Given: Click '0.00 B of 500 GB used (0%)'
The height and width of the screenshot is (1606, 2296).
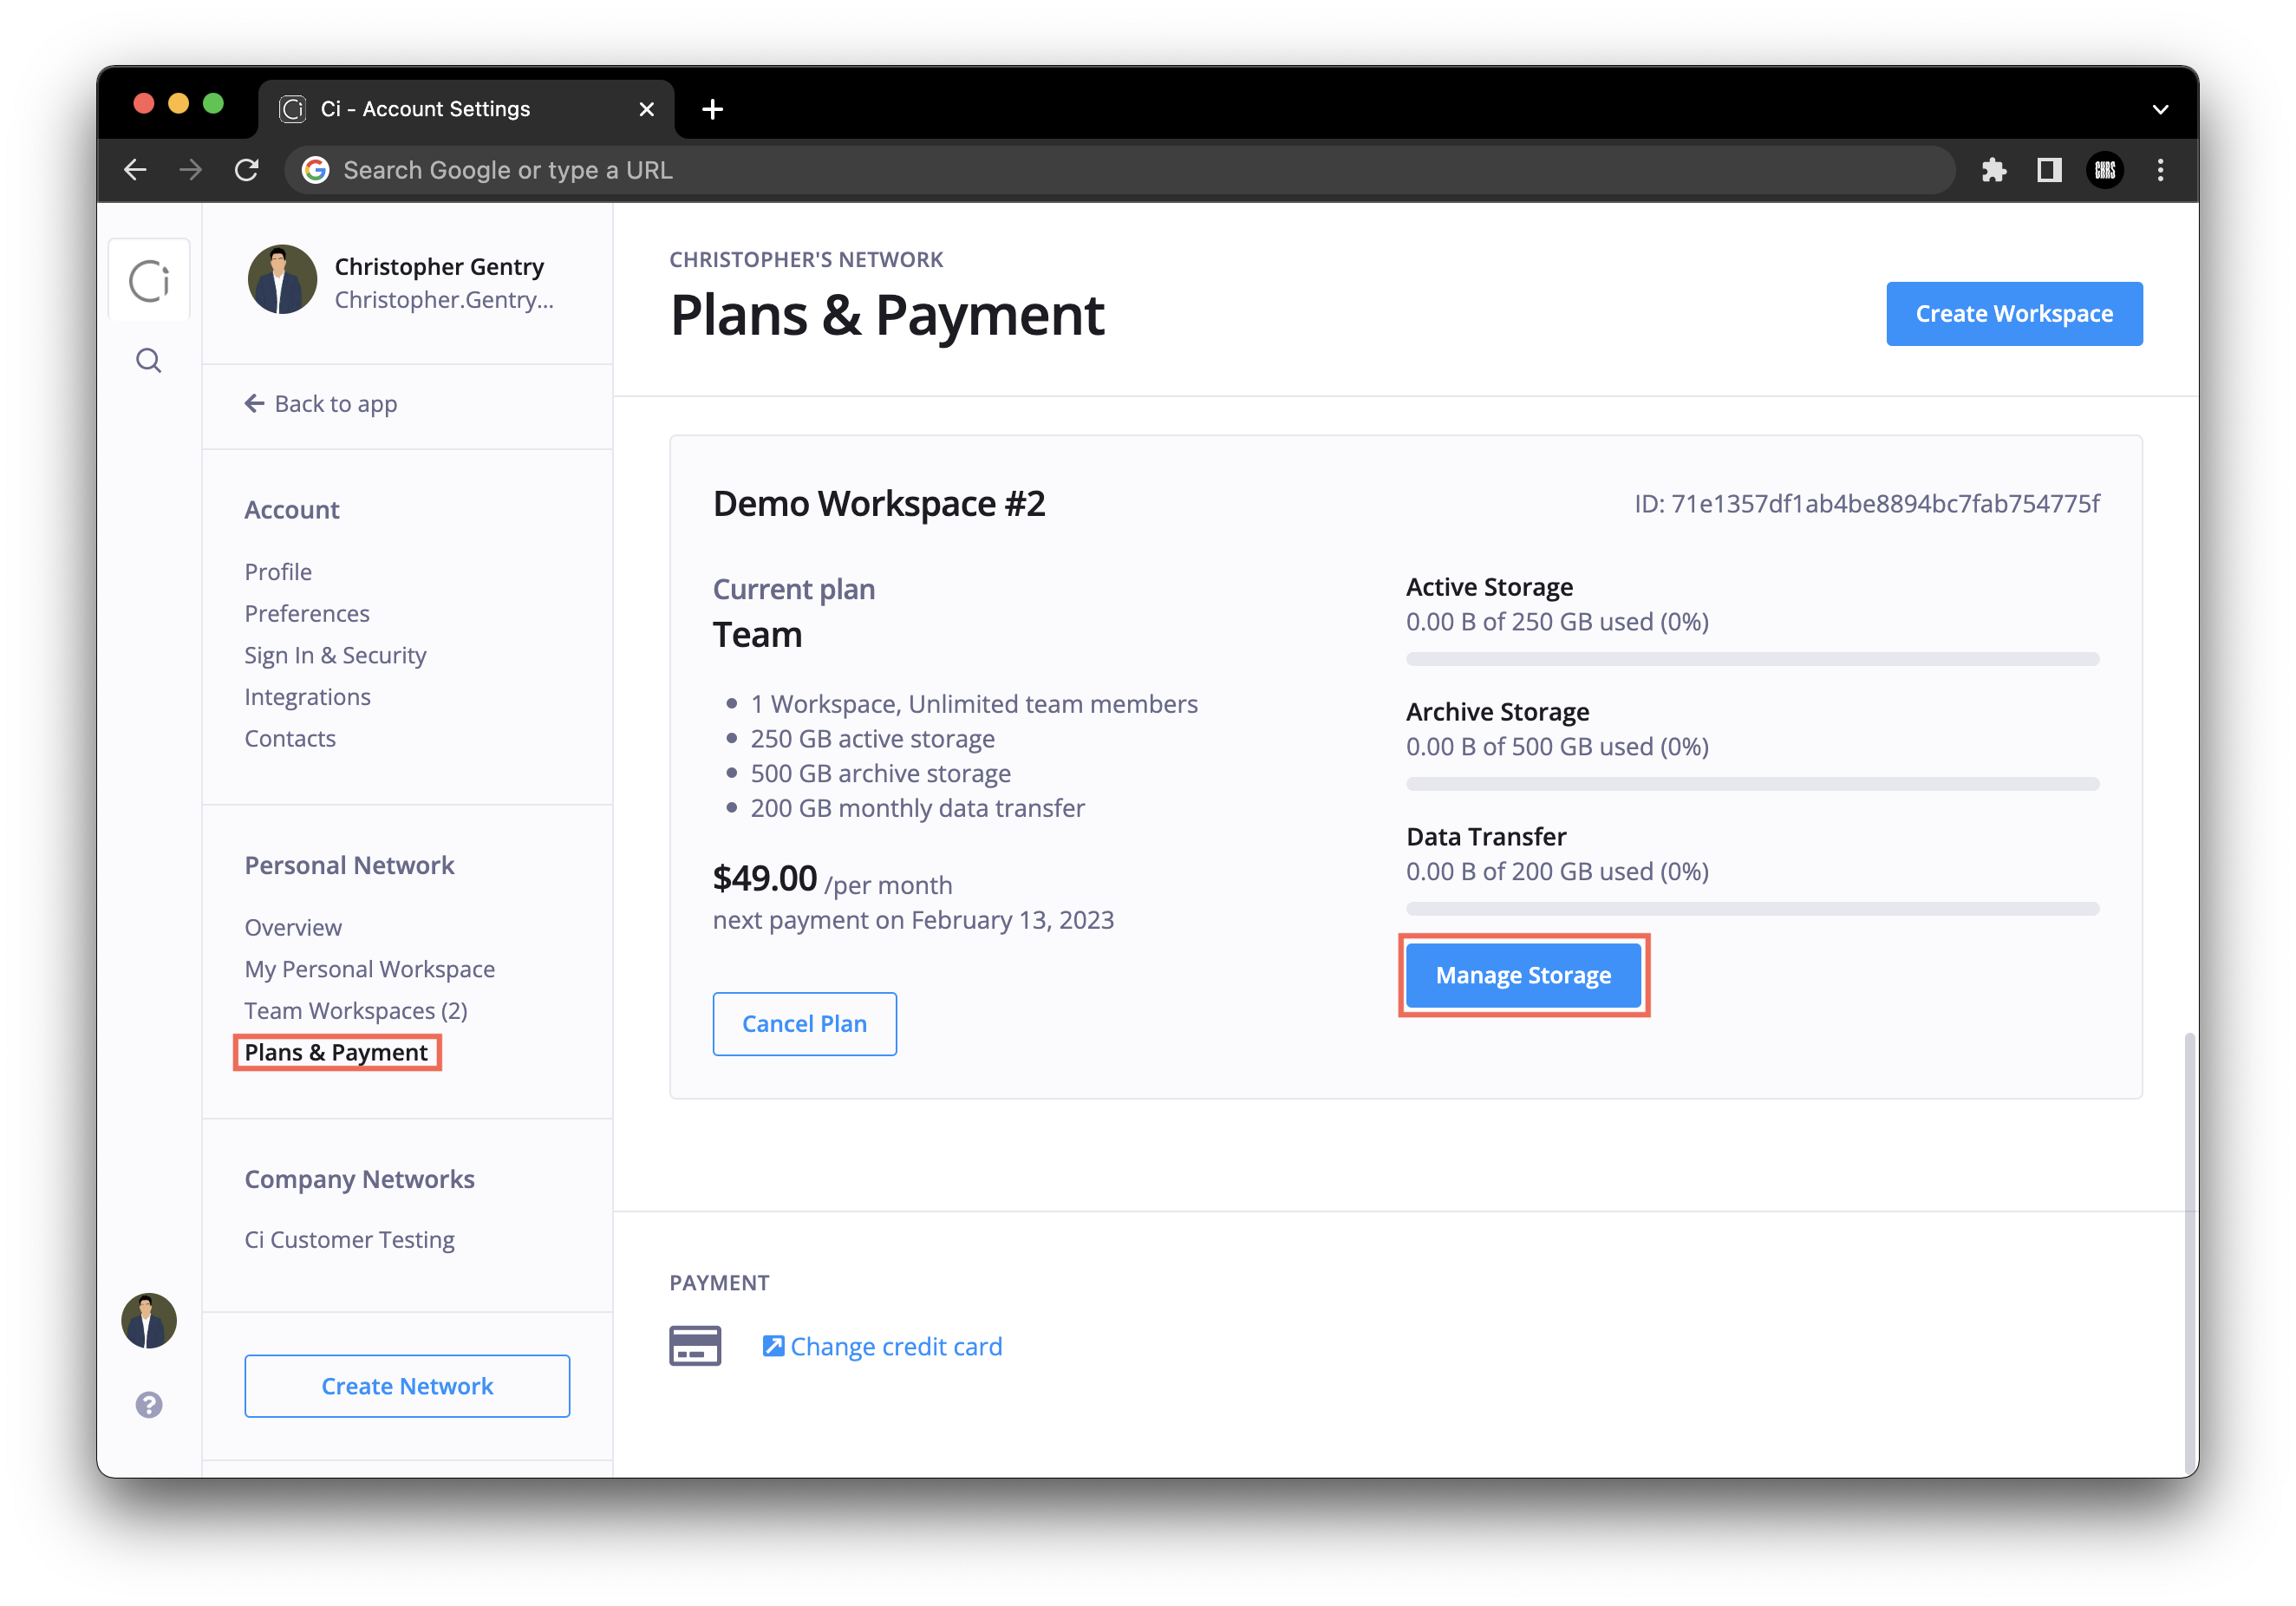Looking at the screenshot, I should click(1557, 747).
